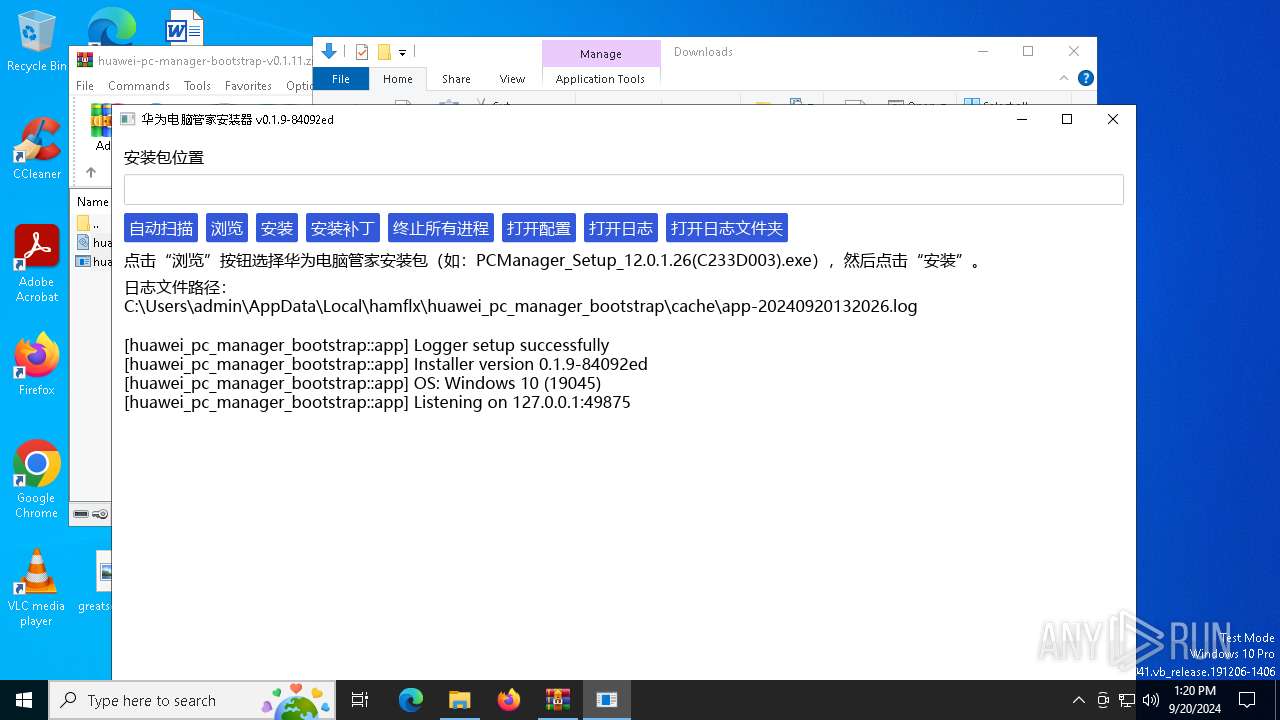Open the Commands menu in WinRAR
Image resolution: width=1280 pixels, height=720 pixels.
coord(139,86)
